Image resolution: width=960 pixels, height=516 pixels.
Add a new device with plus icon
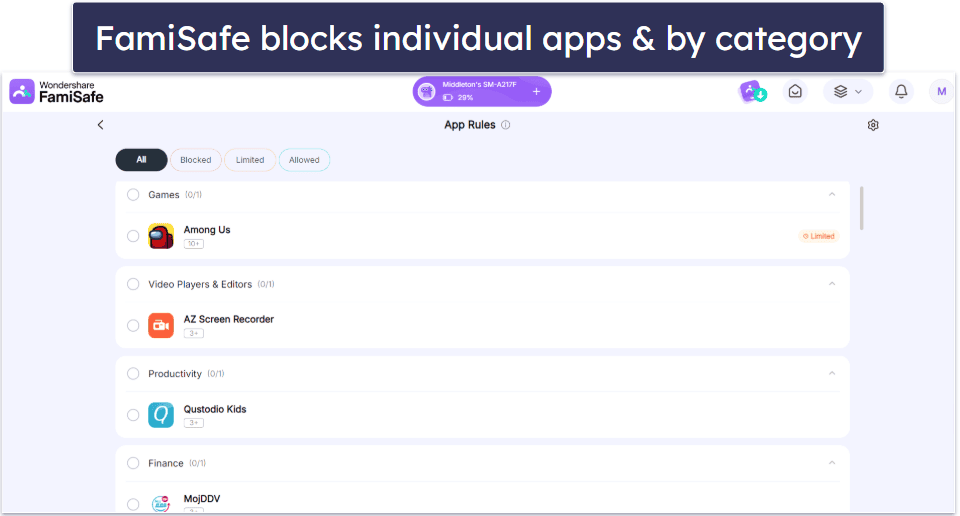[536, 92]
